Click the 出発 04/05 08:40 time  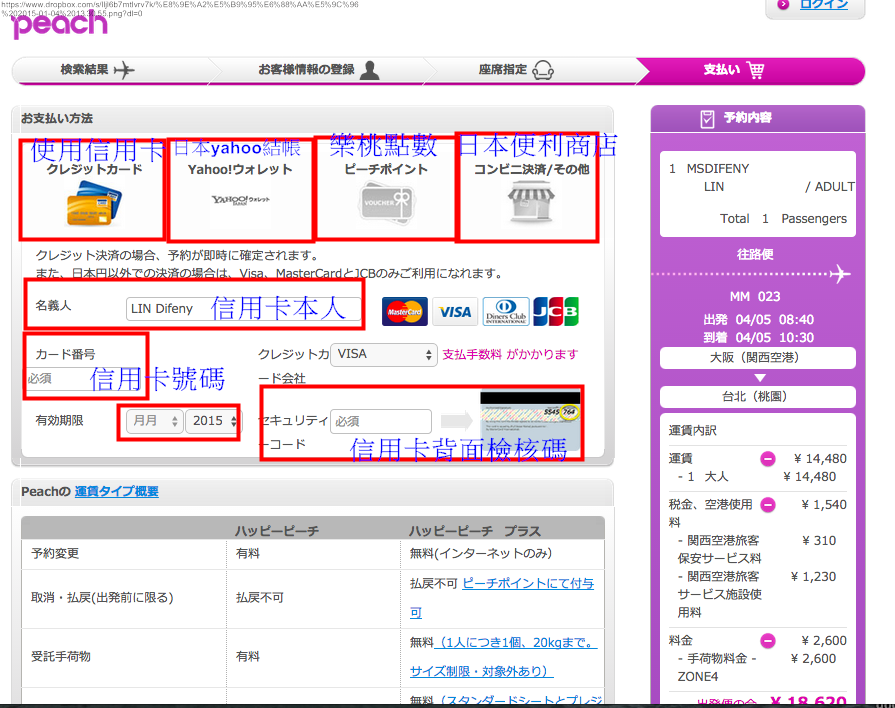pos(759,320)
